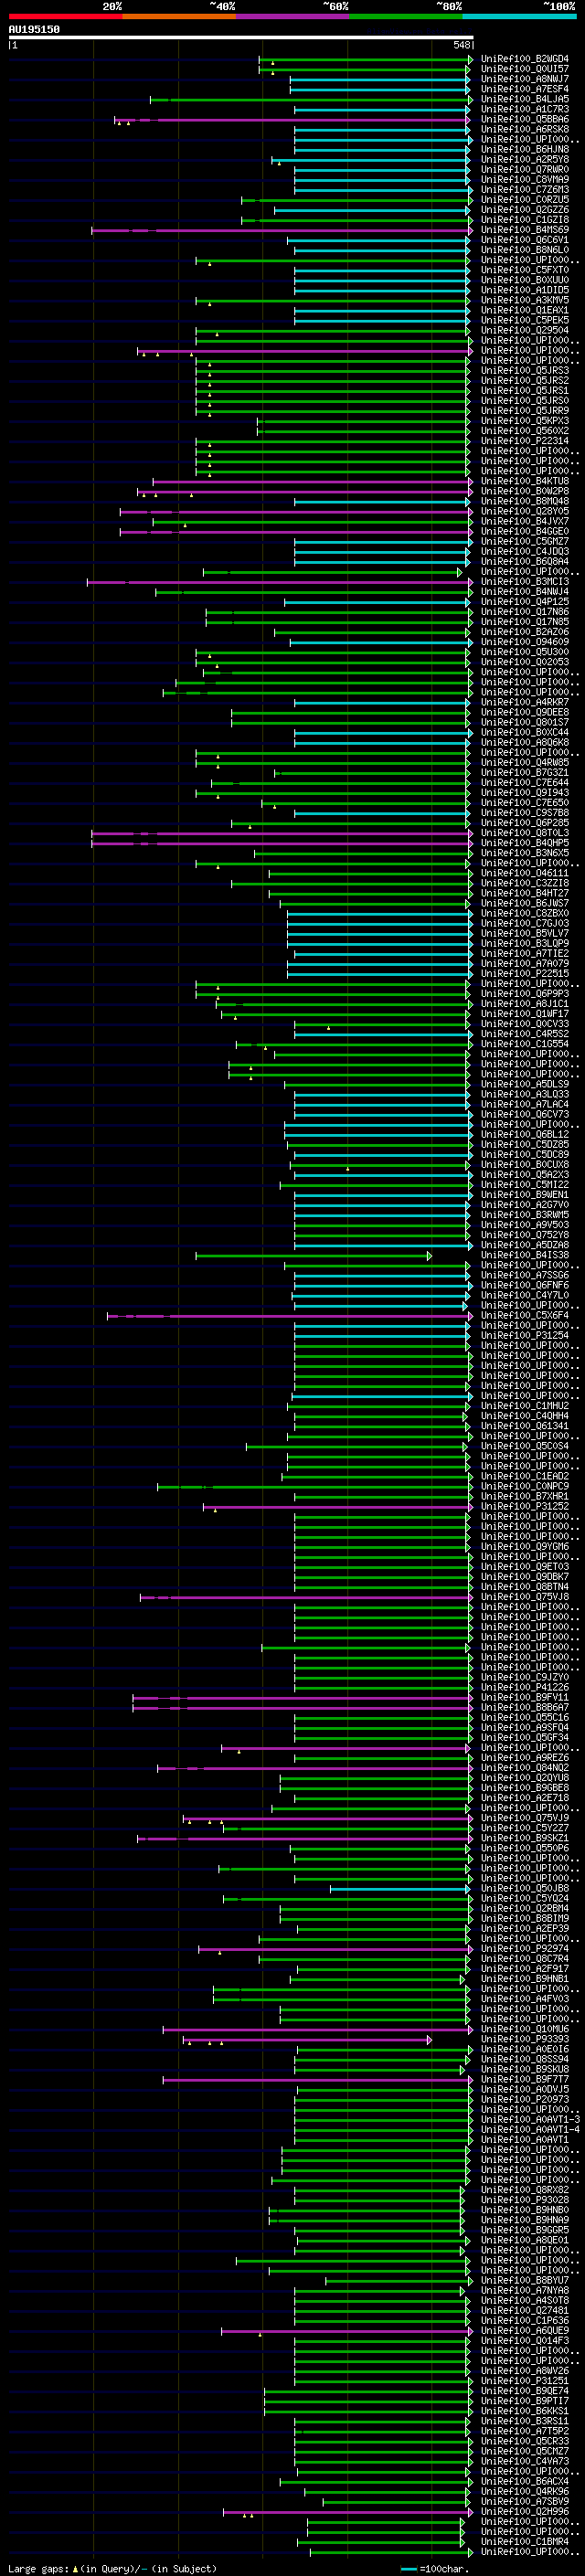The width and height of the screenshot is (585, 2576).
Task: Click the red 20% identity legend swatch
Action: [x=65, y=16]
